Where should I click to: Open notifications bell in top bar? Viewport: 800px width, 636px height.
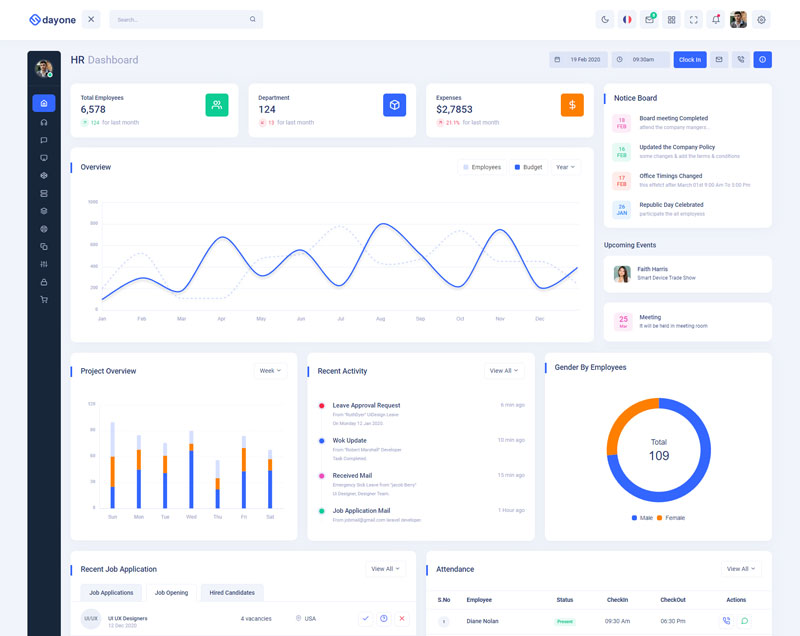coord(715,19)
